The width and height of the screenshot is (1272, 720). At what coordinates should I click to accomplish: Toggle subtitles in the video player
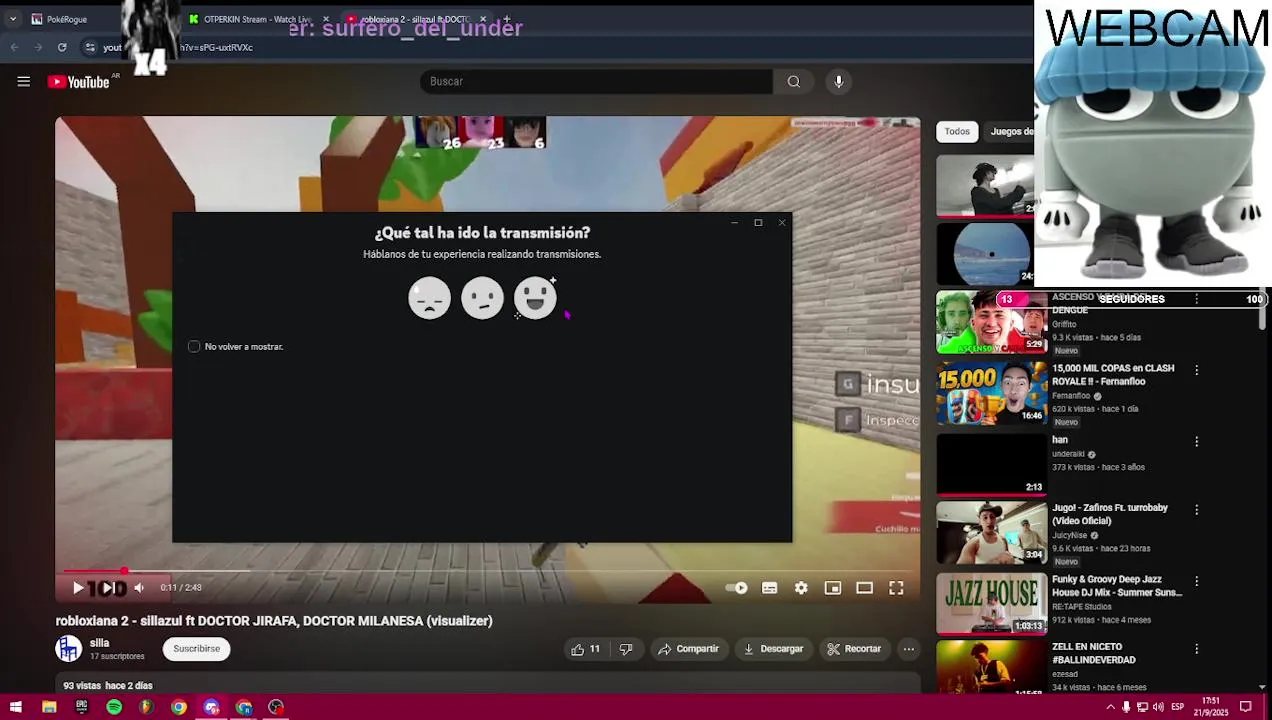769,588
